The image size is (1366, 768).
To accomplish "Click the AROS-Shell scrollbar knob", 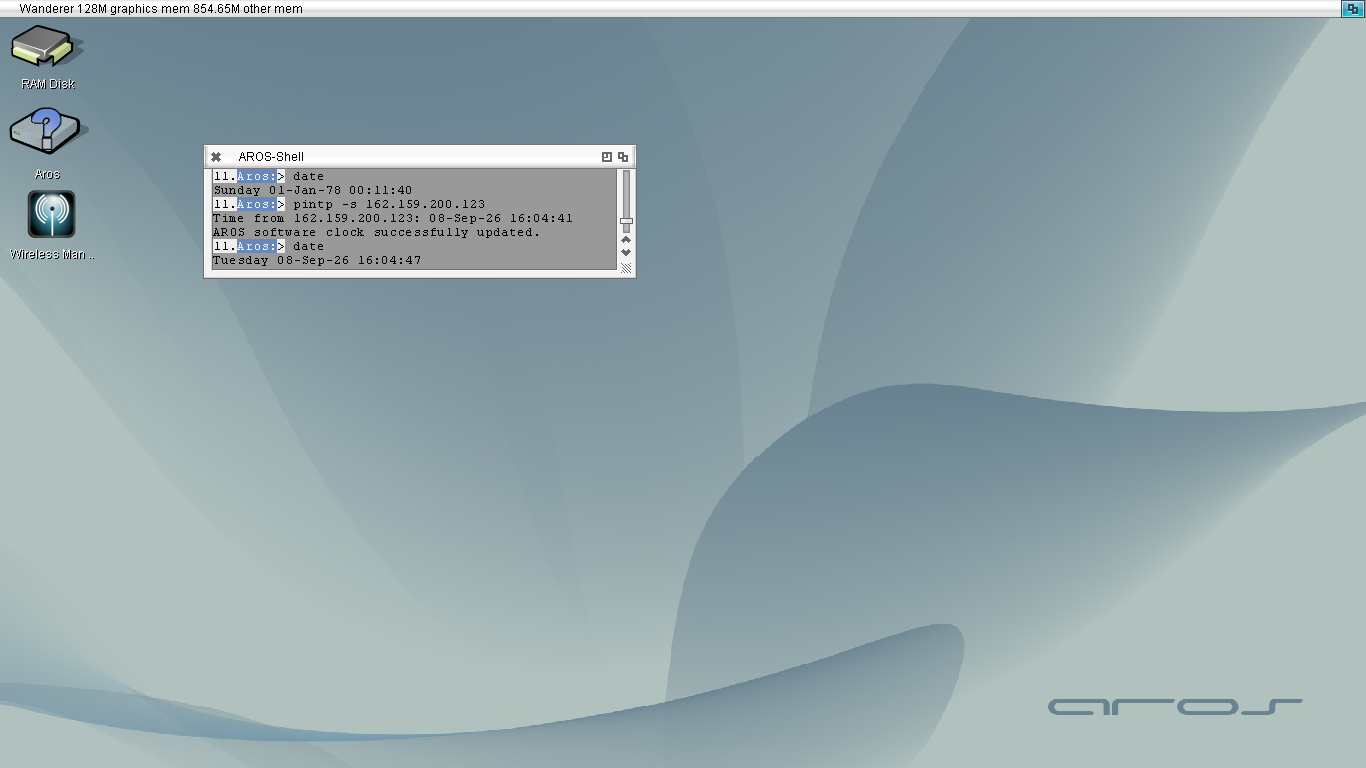I will pyautogui.click(x=626, y=221).
